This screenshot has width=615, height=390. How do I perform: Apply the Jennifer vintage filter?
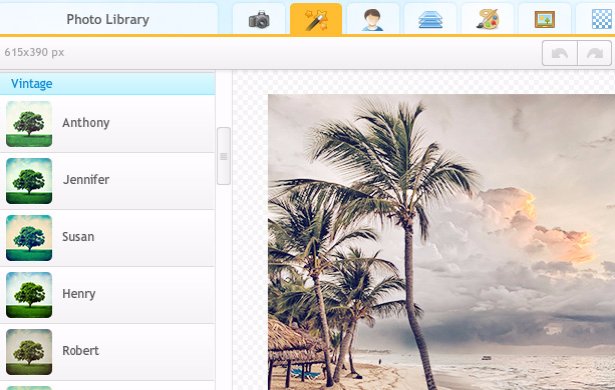(x=107, y=181)
